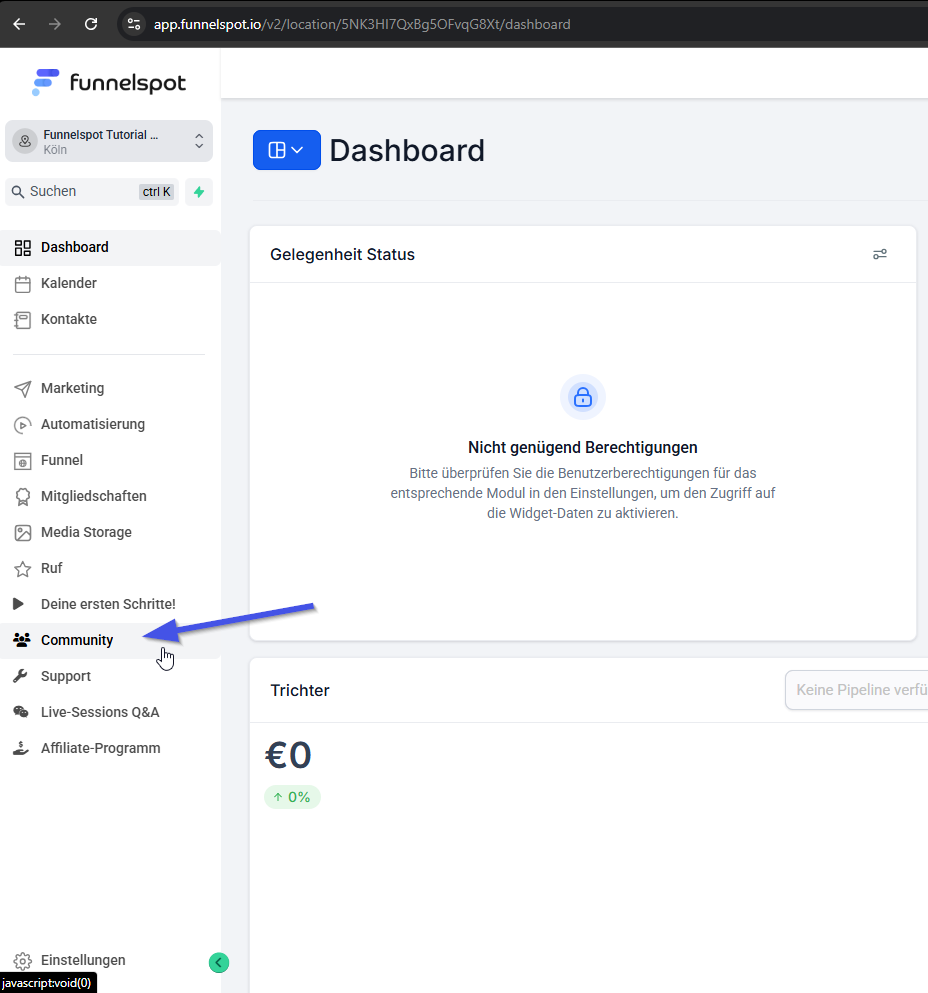The image size is (928, 993).
Task: Open Automatisierung in the sidebar
Action: 109,424
